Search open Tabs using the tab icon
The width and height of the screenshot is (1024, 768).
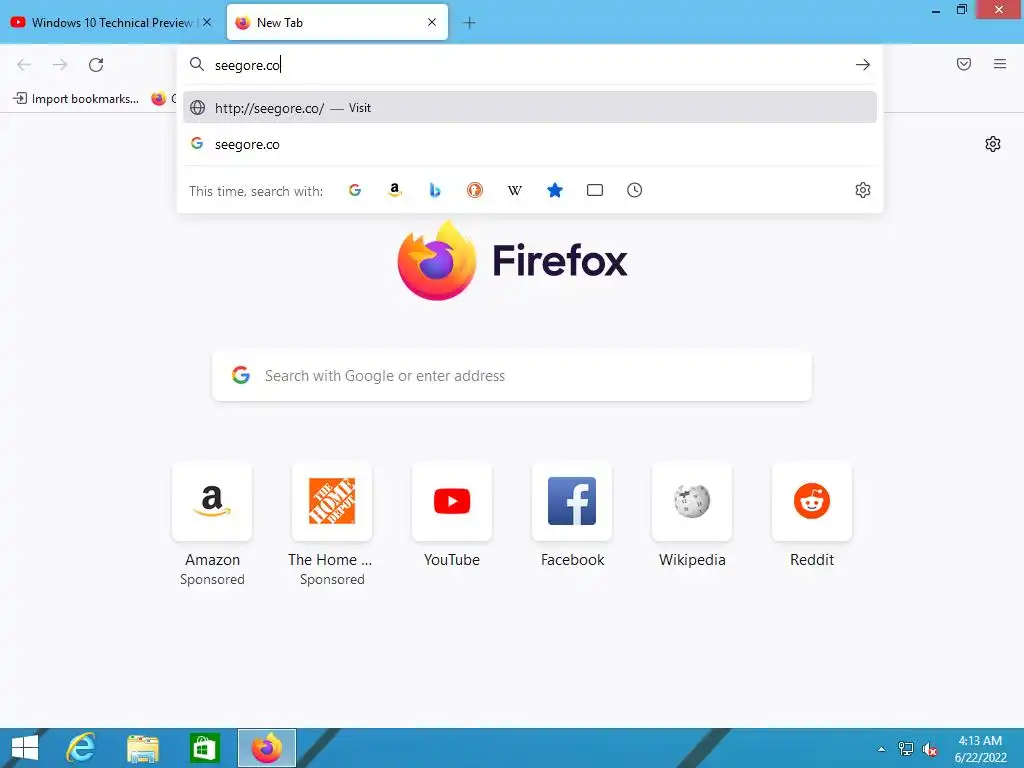595,190
